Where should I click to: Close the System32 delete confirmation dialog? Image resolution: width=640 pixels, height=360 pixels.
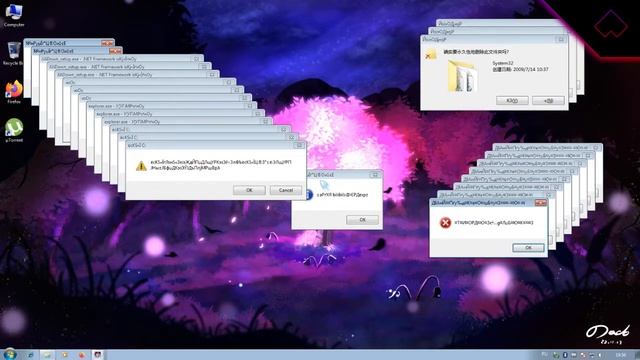pos(561,39)
